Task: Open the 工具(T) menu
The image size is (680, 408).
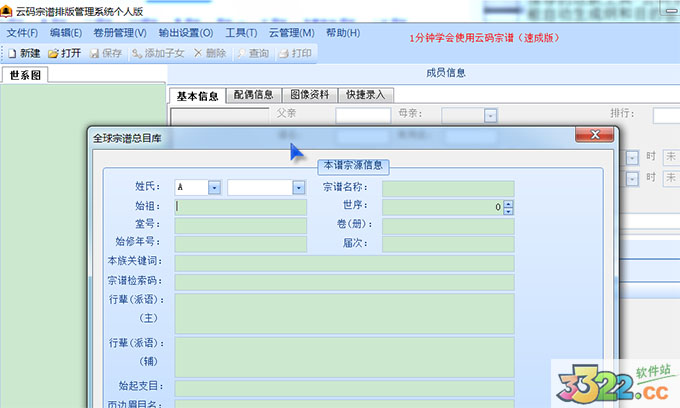Action: (241, 33)
